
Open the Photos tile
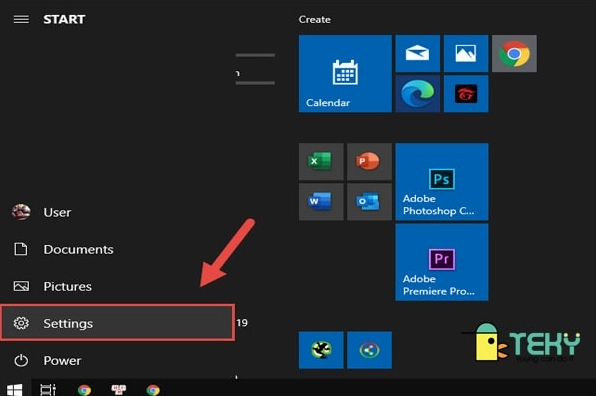(466, 54)
